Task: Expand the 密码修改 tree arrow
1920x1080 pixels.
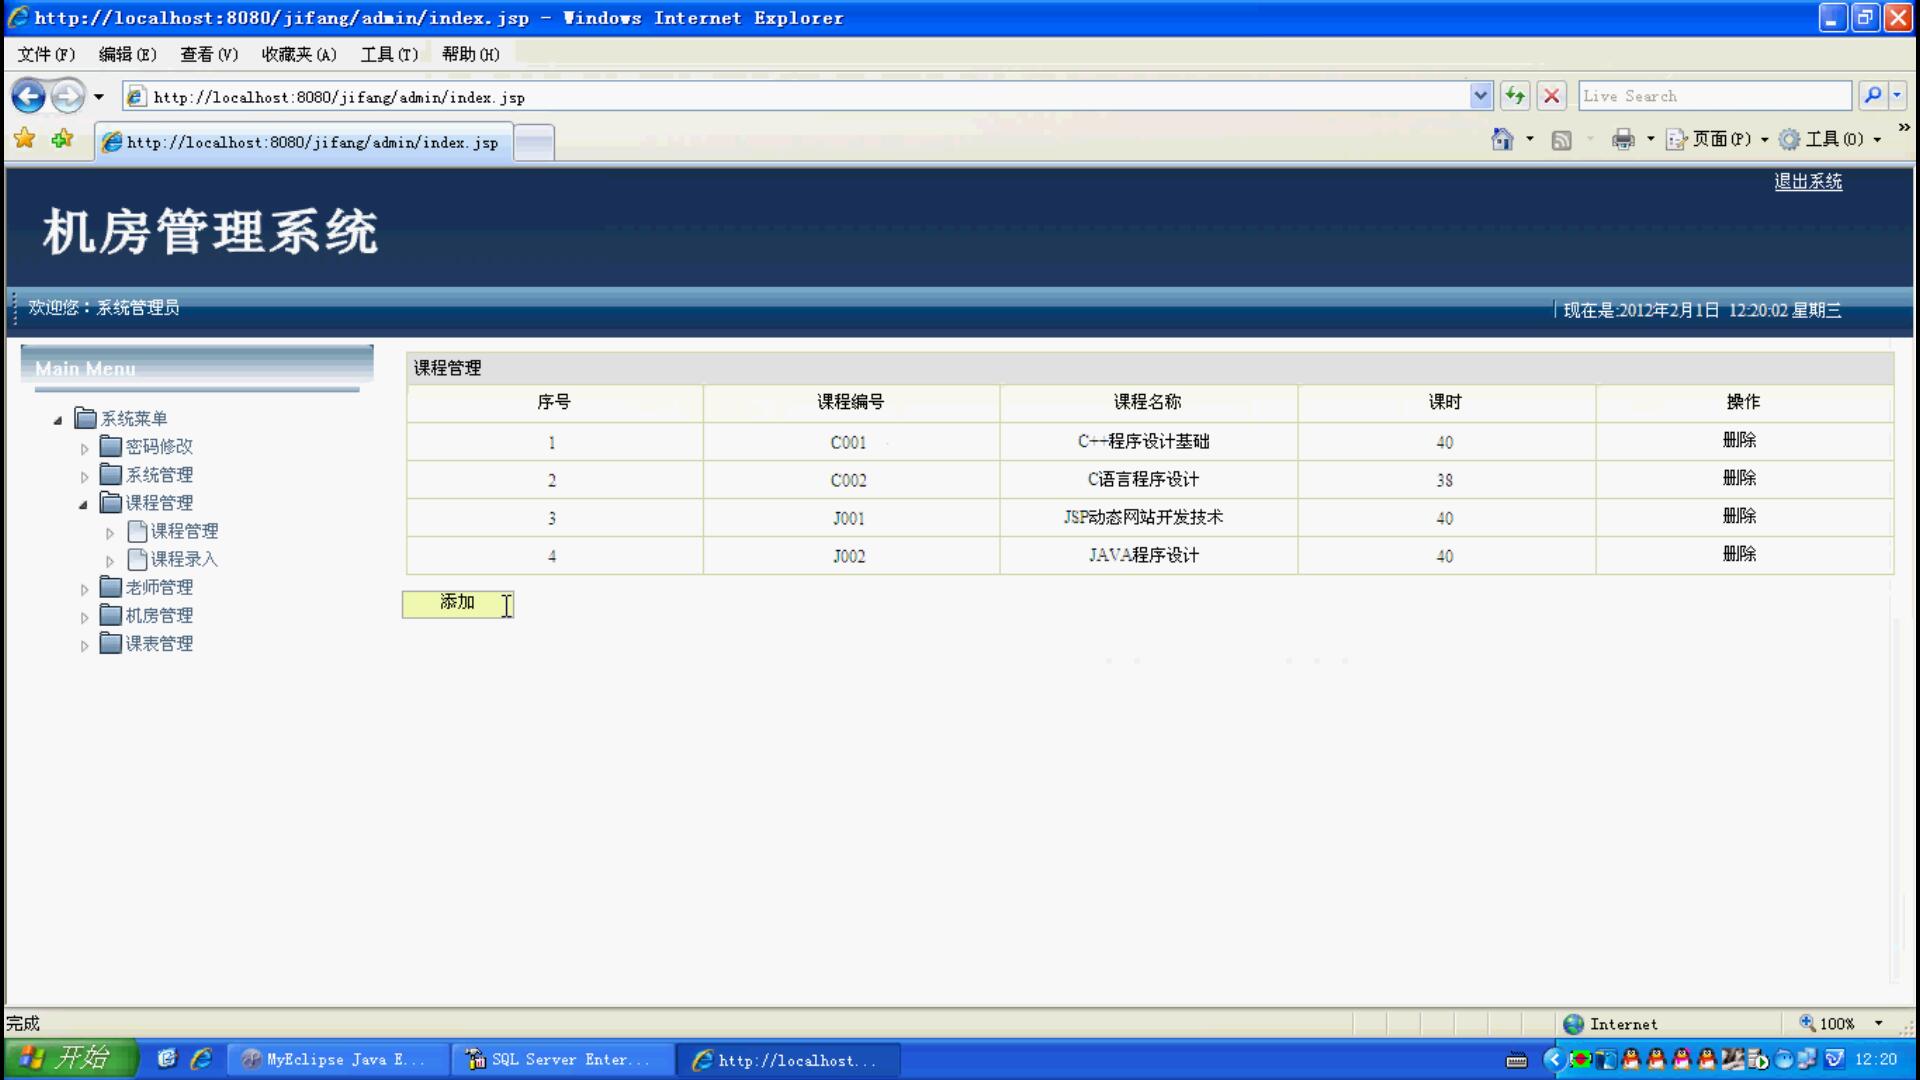Action: pos(85,449)
